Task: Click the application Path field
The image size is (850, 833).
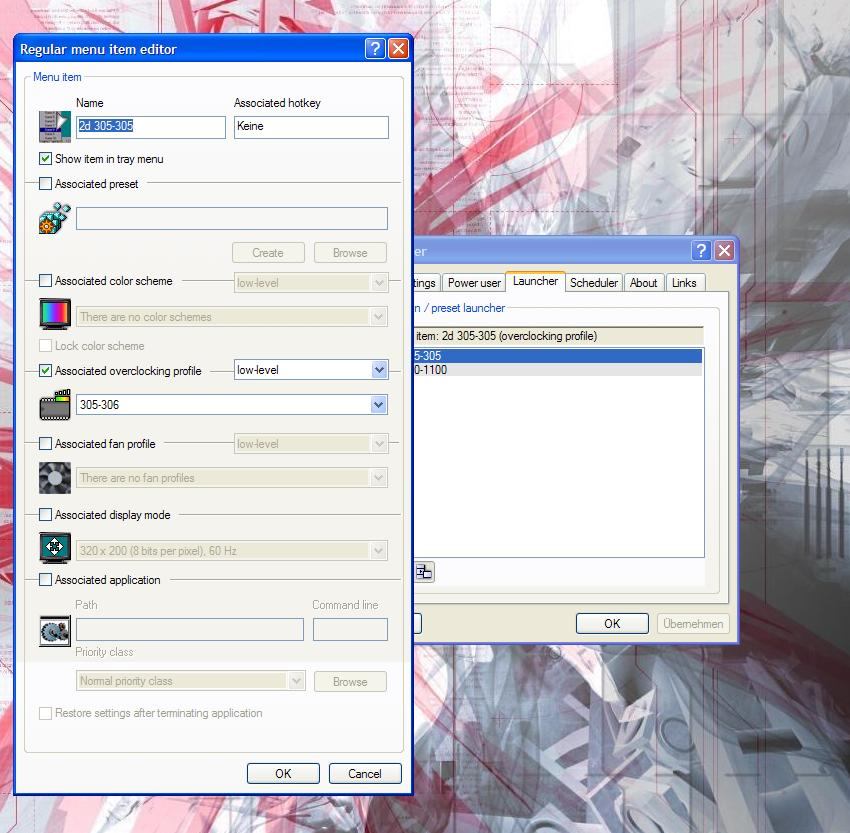Action: 190,629
